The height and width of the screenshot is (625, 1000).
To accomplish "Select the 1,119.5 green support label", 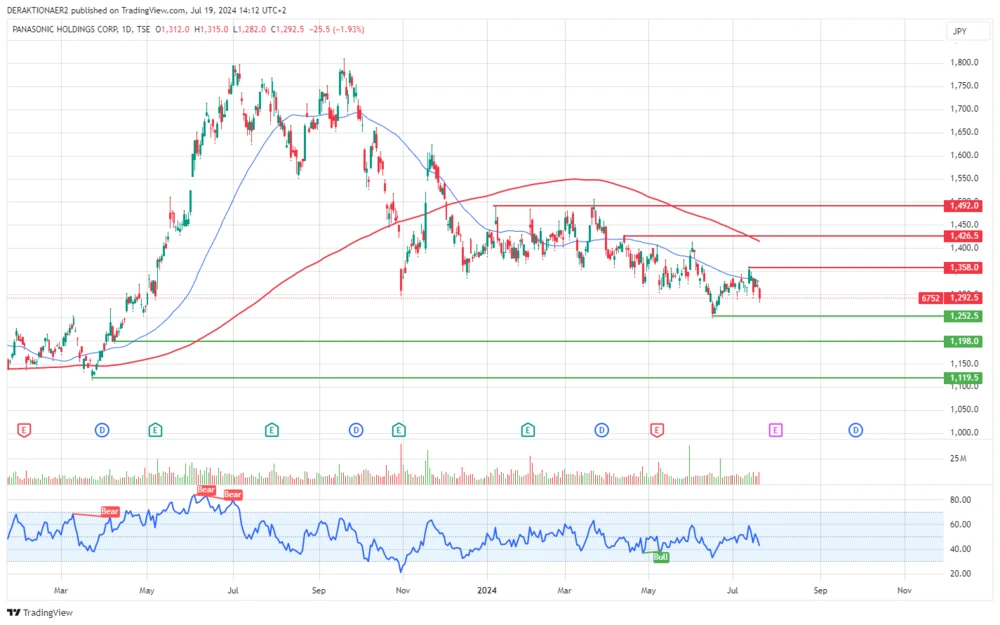I will click(964, 378).
